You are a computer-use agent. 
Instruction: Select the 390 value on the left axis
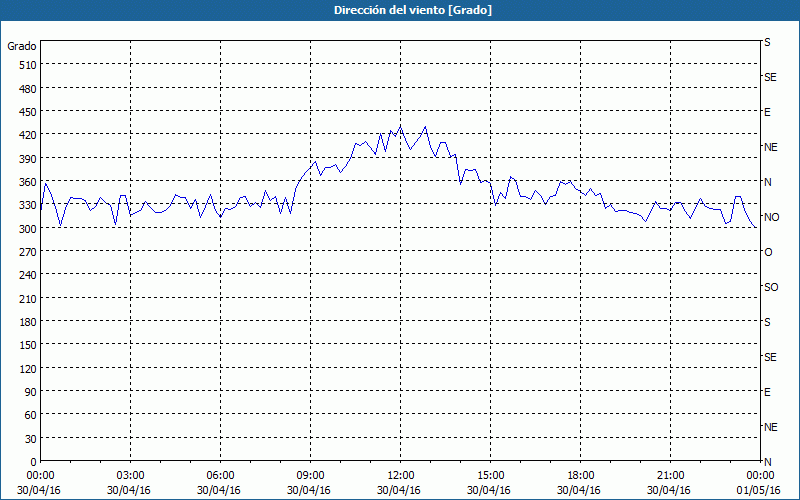pyautogui.click(x=29, y=159)
